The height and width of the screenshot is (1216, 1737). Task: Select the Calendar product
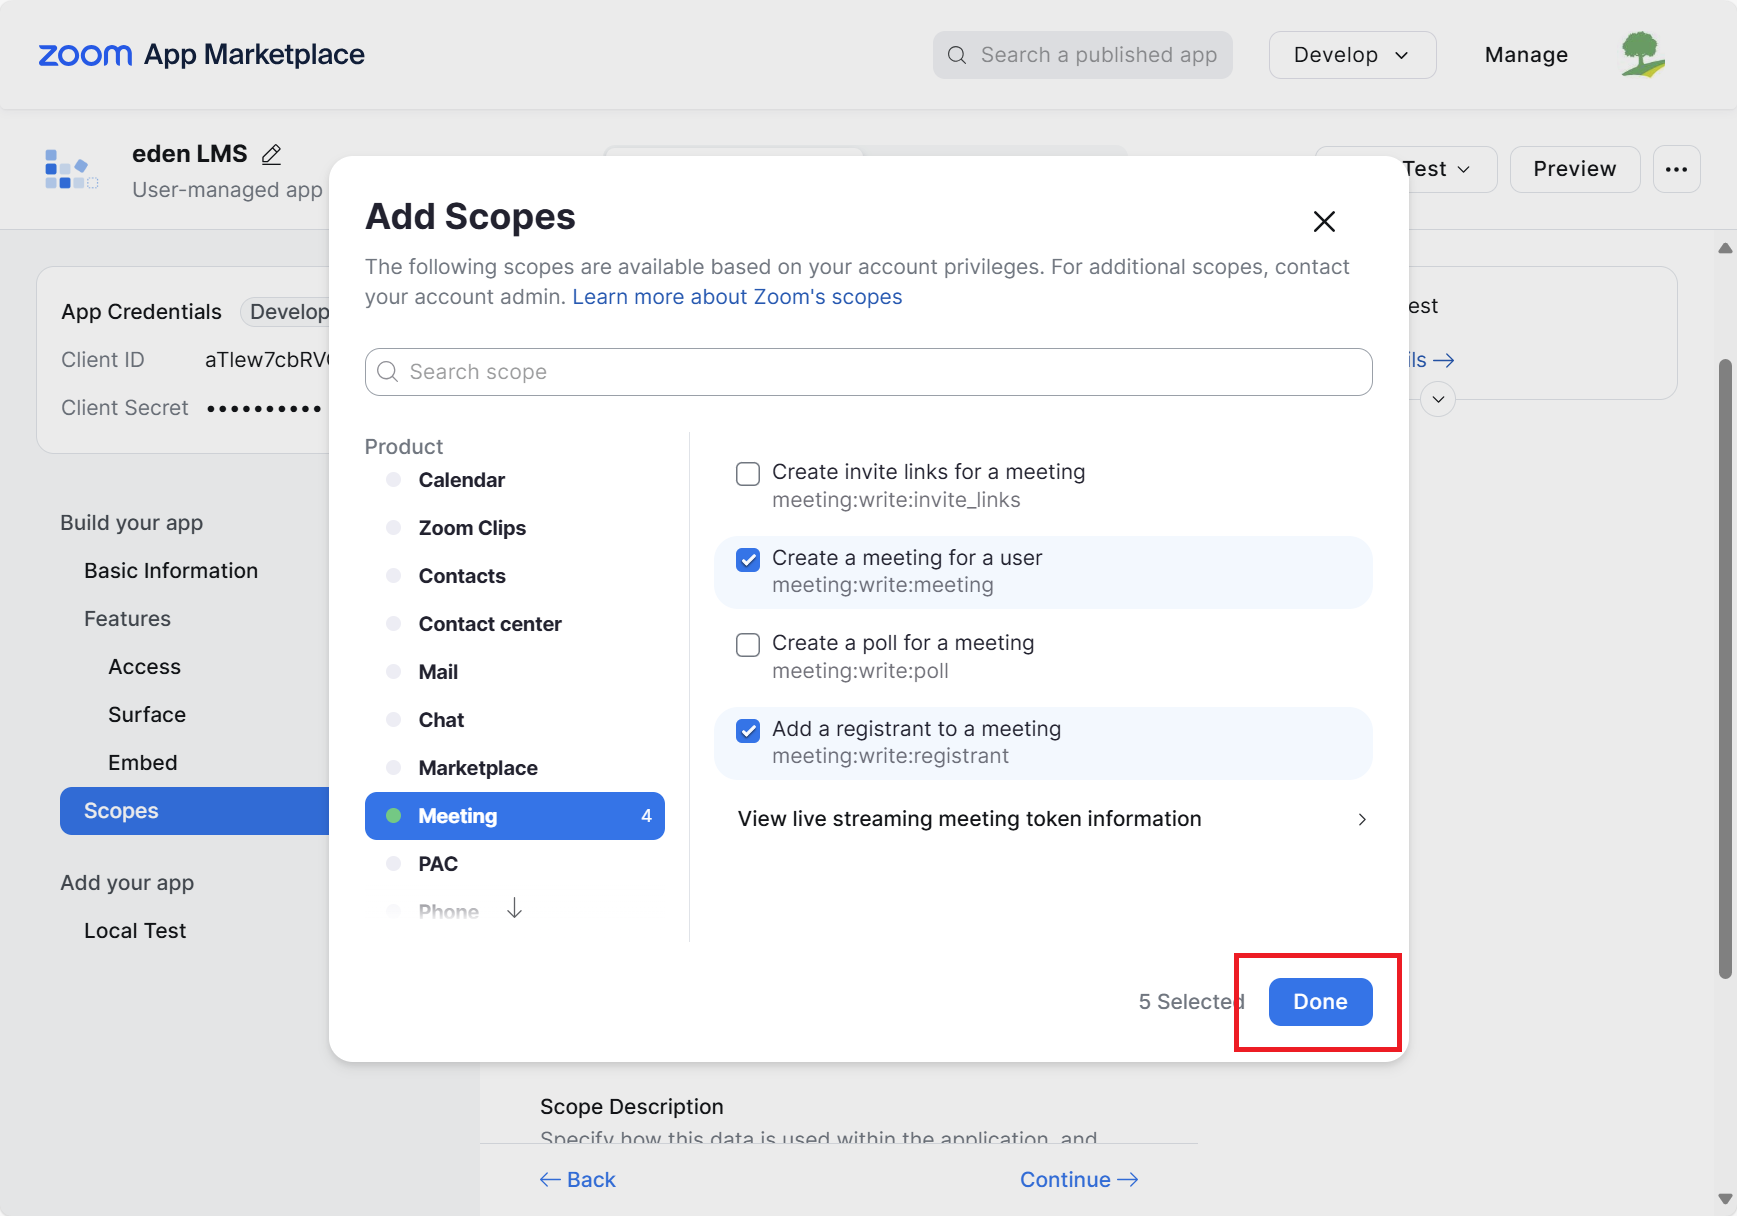coord(461,480)
